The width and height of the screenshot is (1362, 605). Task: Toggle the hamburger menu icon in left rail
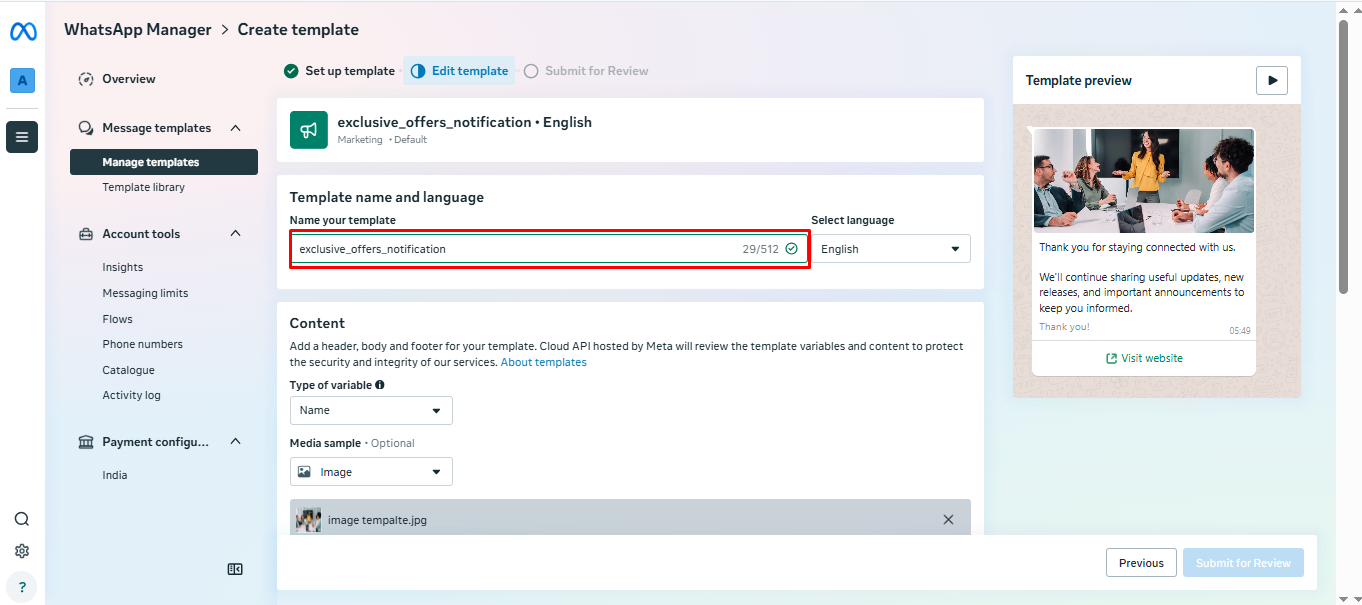[x=22, y=137]
